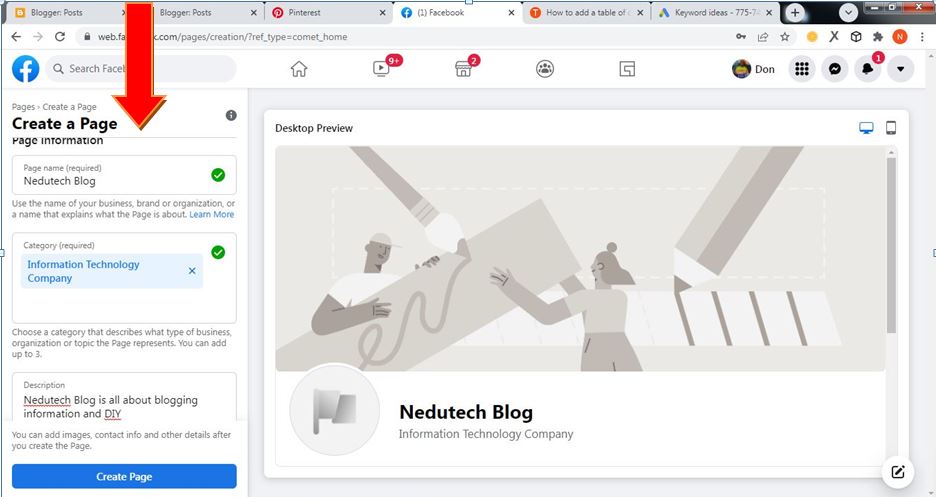936x497 pixels.
Task: Click the Nedutech Blog preview title
Action: tap(466, 412)
